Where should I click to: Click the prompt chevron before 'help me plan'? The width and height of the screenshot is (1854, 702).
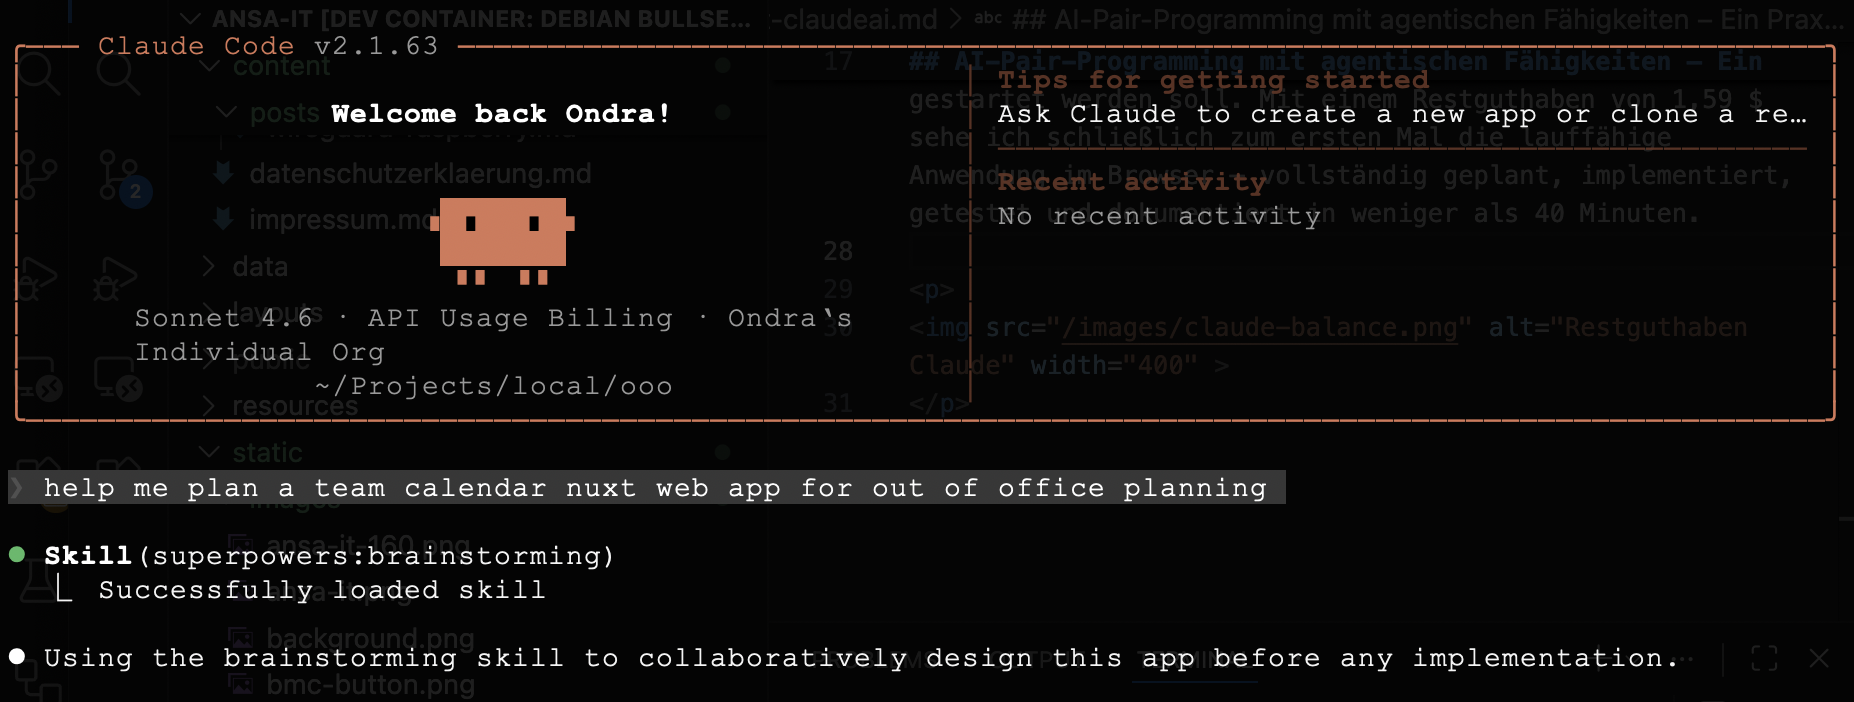pyautogui.click(x=17, y=488)
